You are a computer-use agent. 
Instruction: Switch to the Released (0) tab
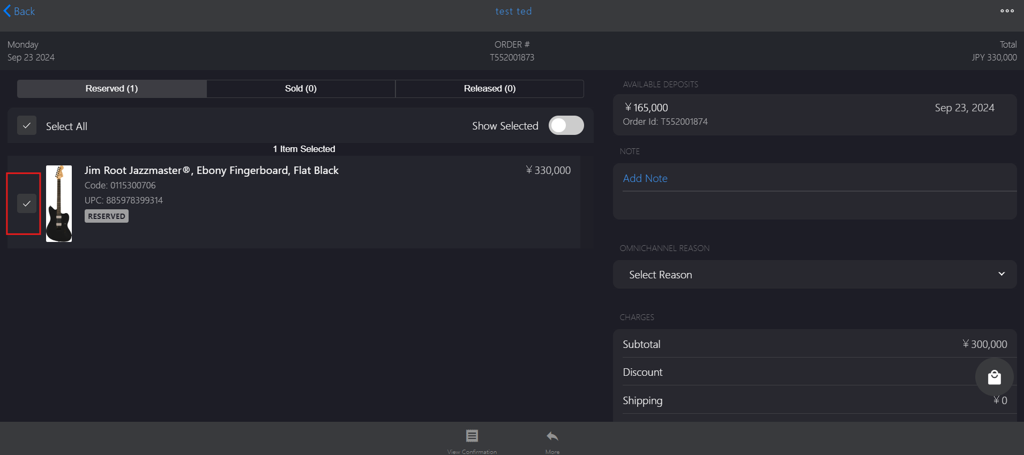(490, 89)
